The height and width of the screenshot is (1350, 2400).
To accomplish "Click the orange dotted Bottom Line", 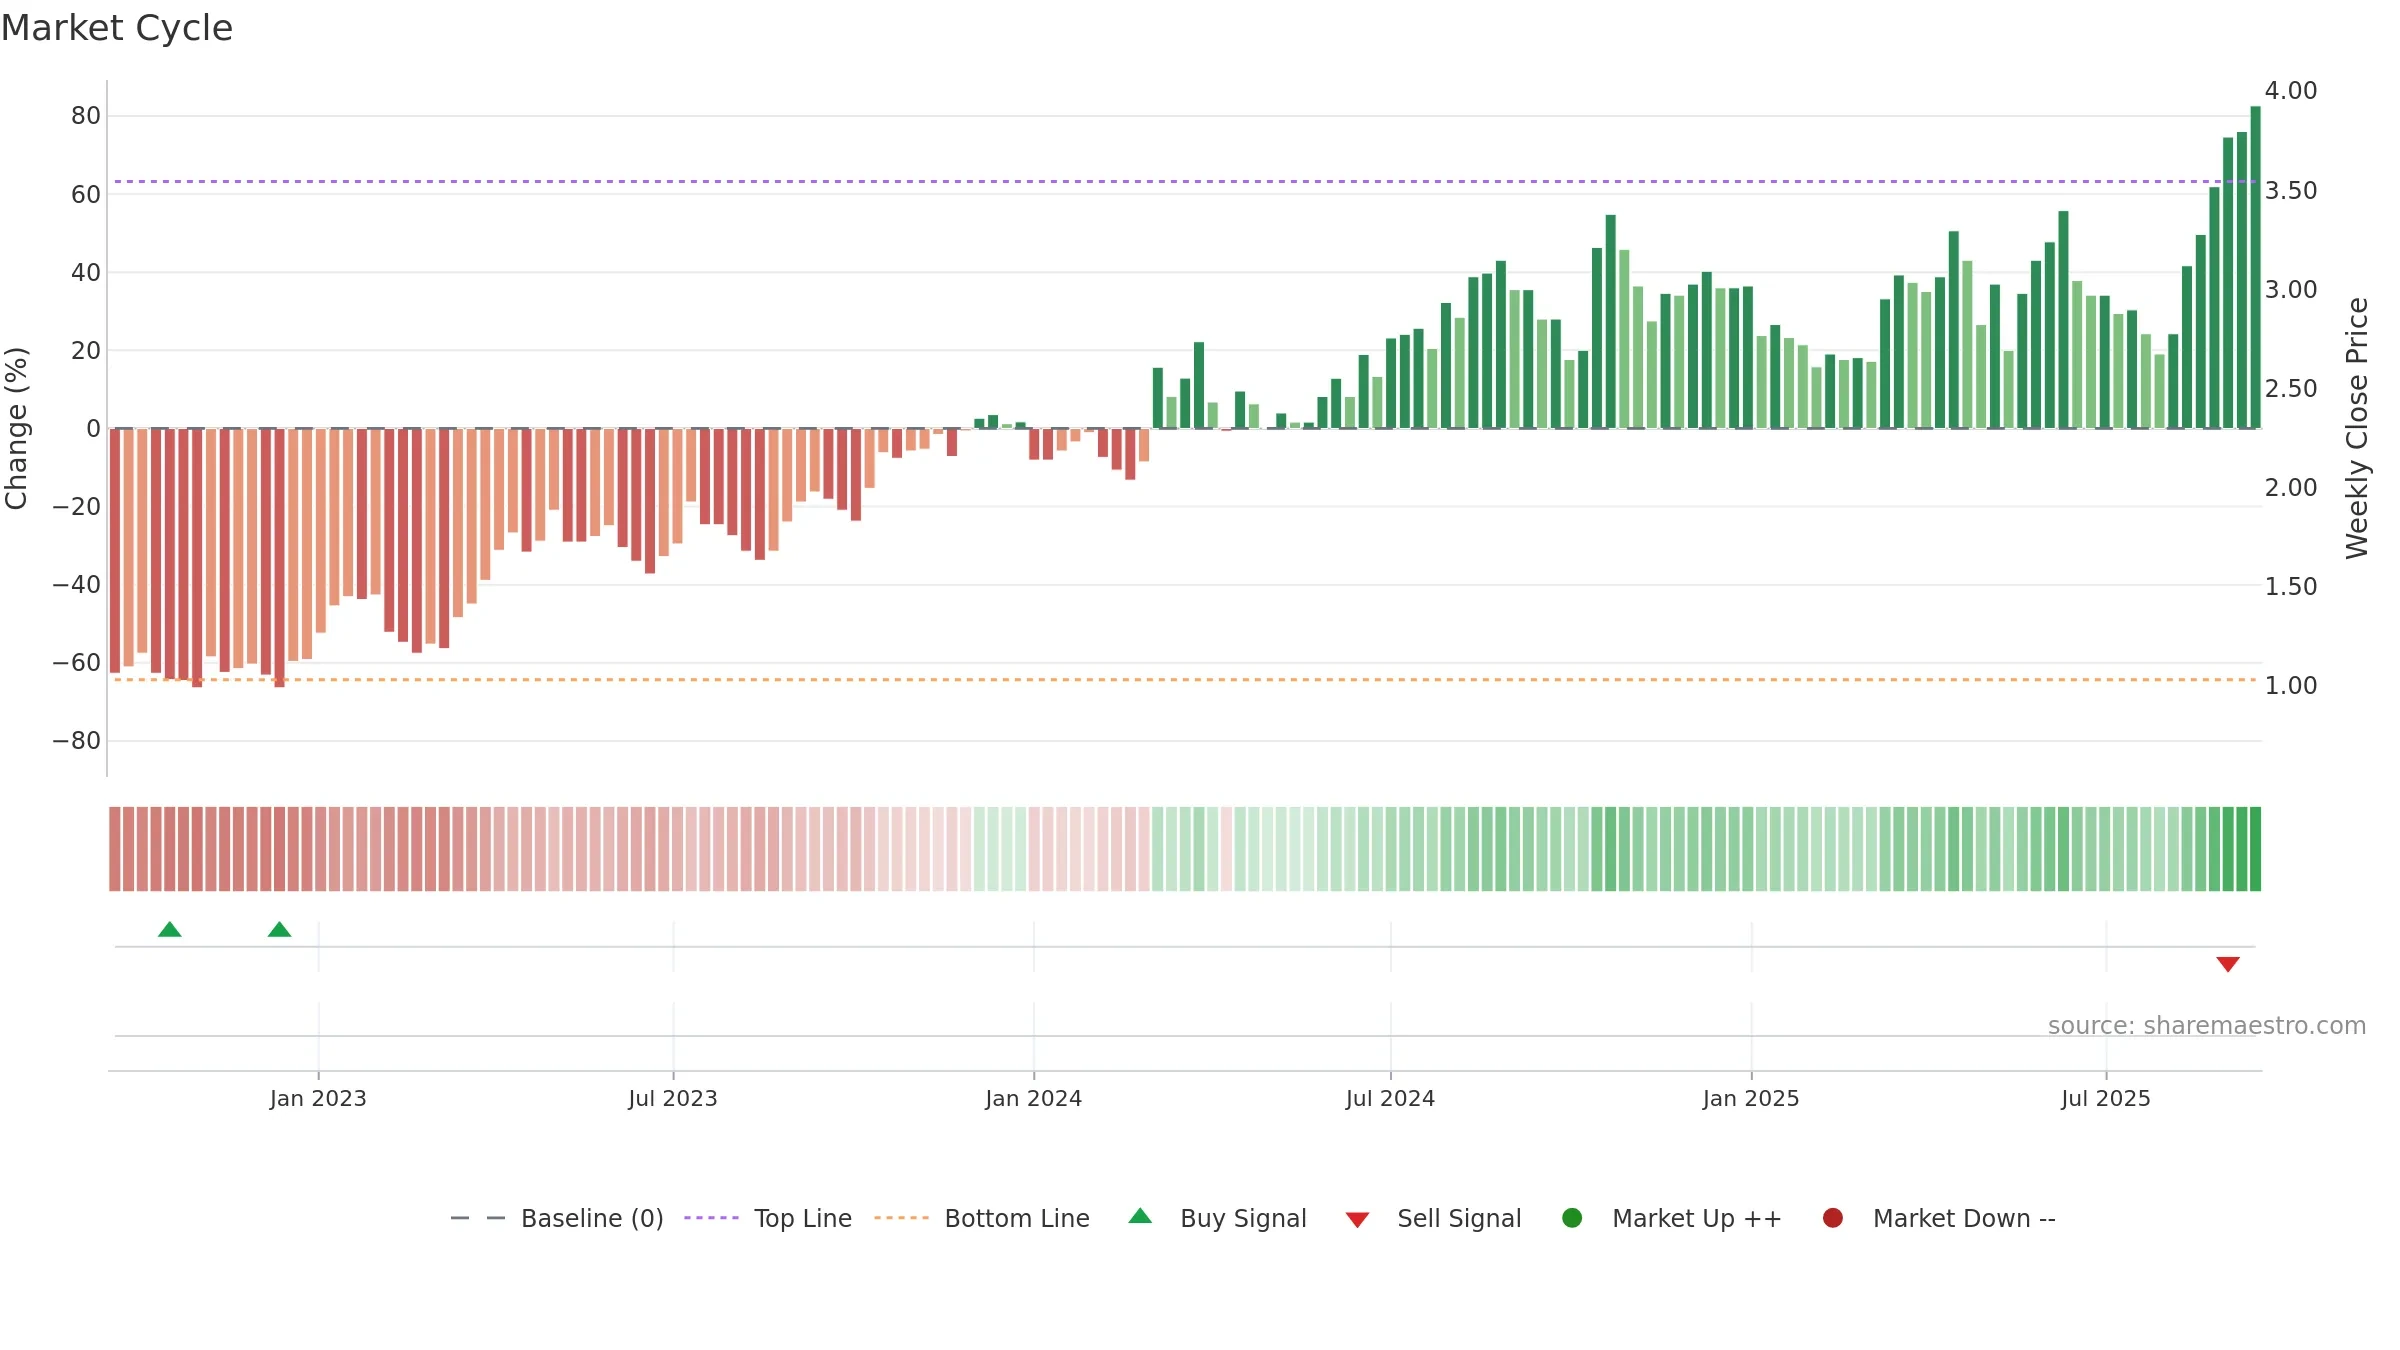I will coord(1185,679).
